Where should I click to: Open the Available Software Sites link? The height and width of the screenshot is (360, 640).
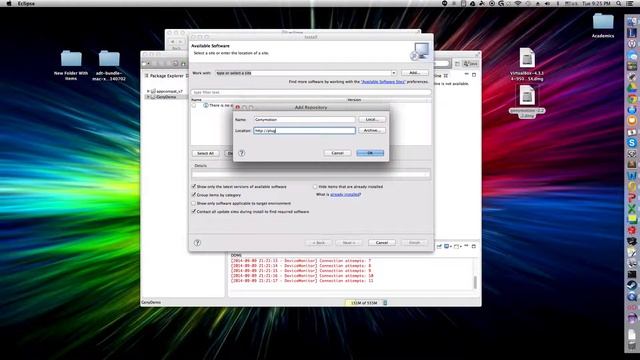pos(383,82)
